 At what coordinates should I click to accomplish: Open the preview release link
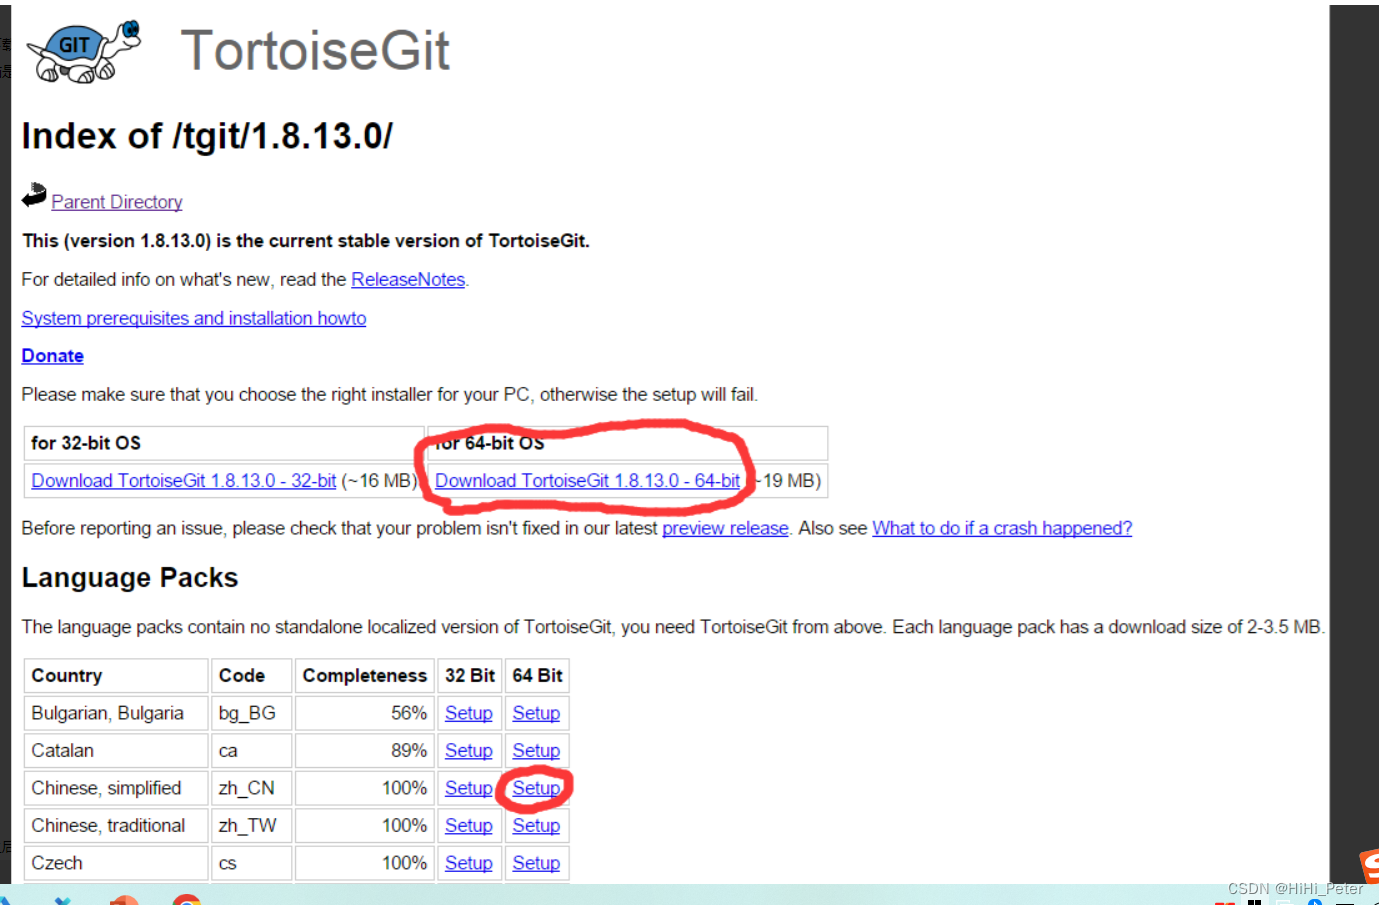pyautogui.click(x=725, y=528)
